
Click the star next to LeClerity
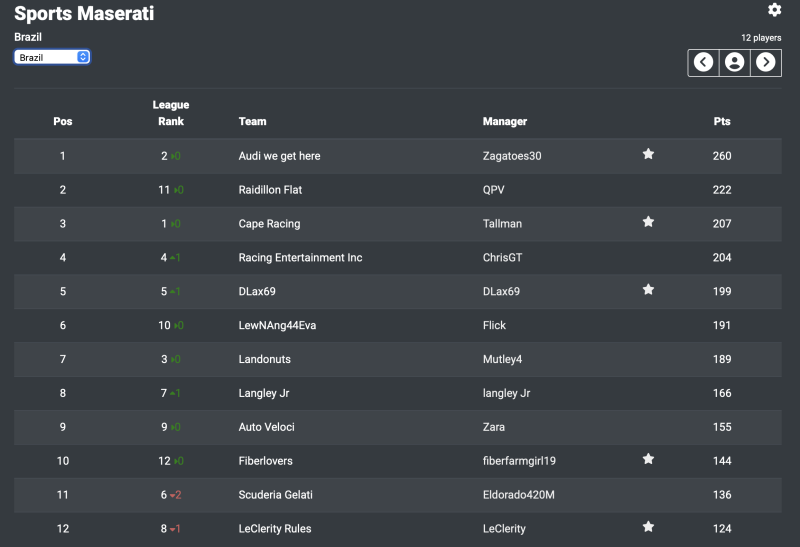[648, 527]
